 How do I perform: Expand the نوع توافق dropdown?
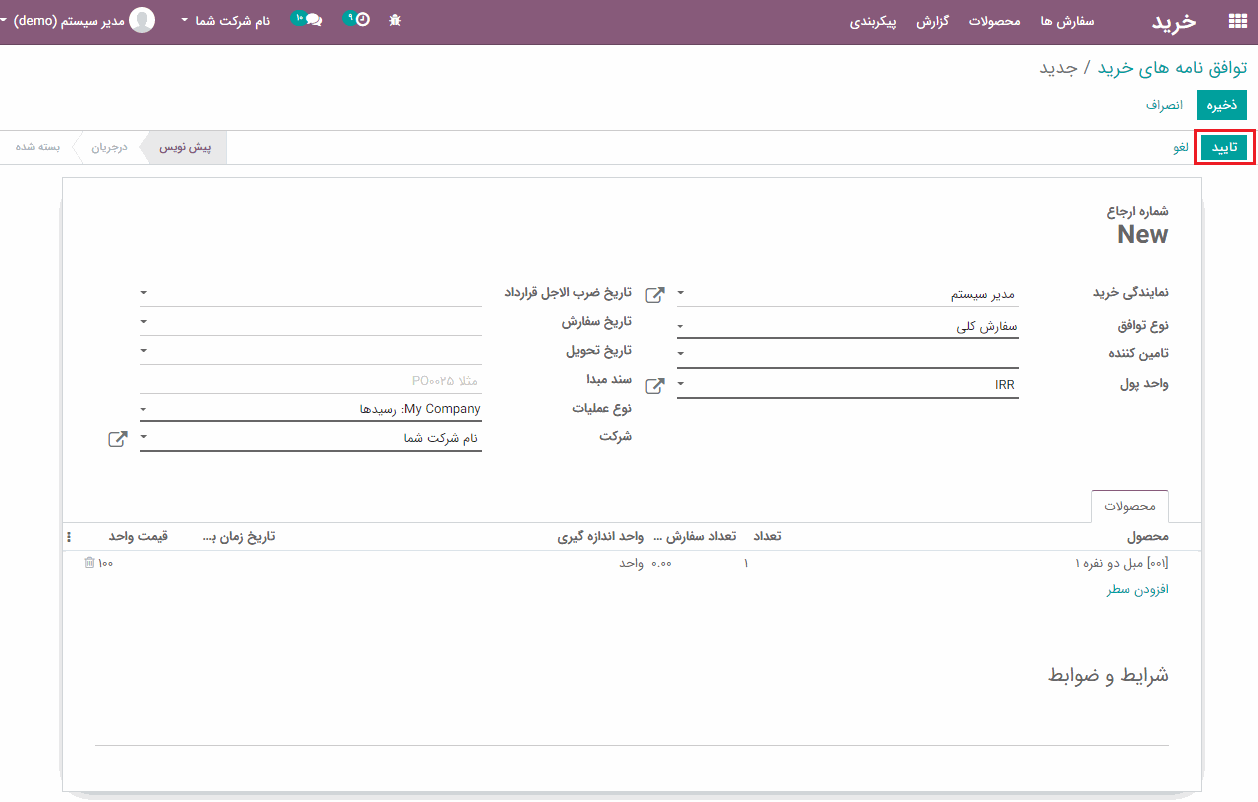[682, 327]
